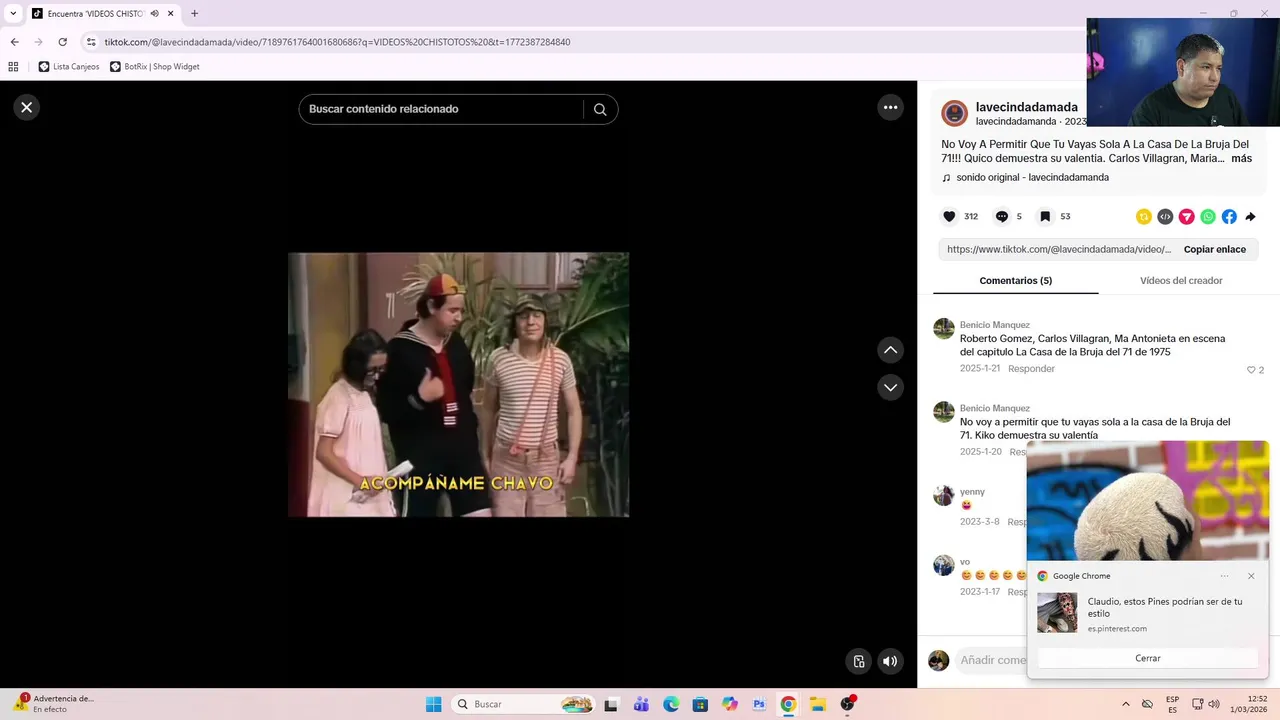Open Lista Canjeos bookmark
Screen dimensions: 1280x720
pyautogui.click(x=69, y=67)
